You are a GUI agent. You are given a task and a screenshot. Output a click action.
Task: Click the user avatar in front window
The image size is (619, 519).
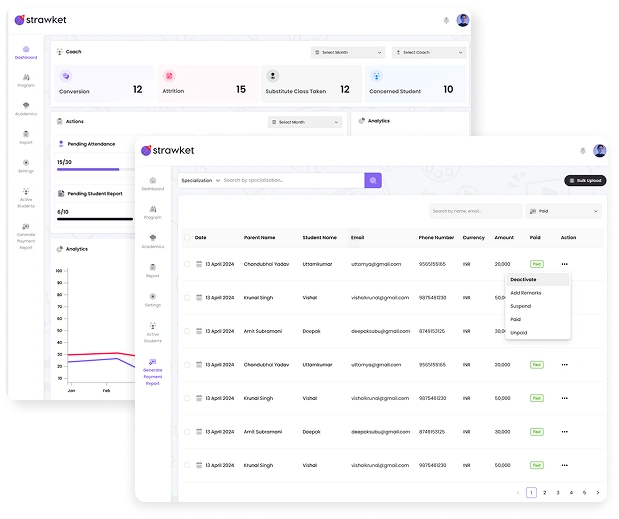(x=600, y=151)
